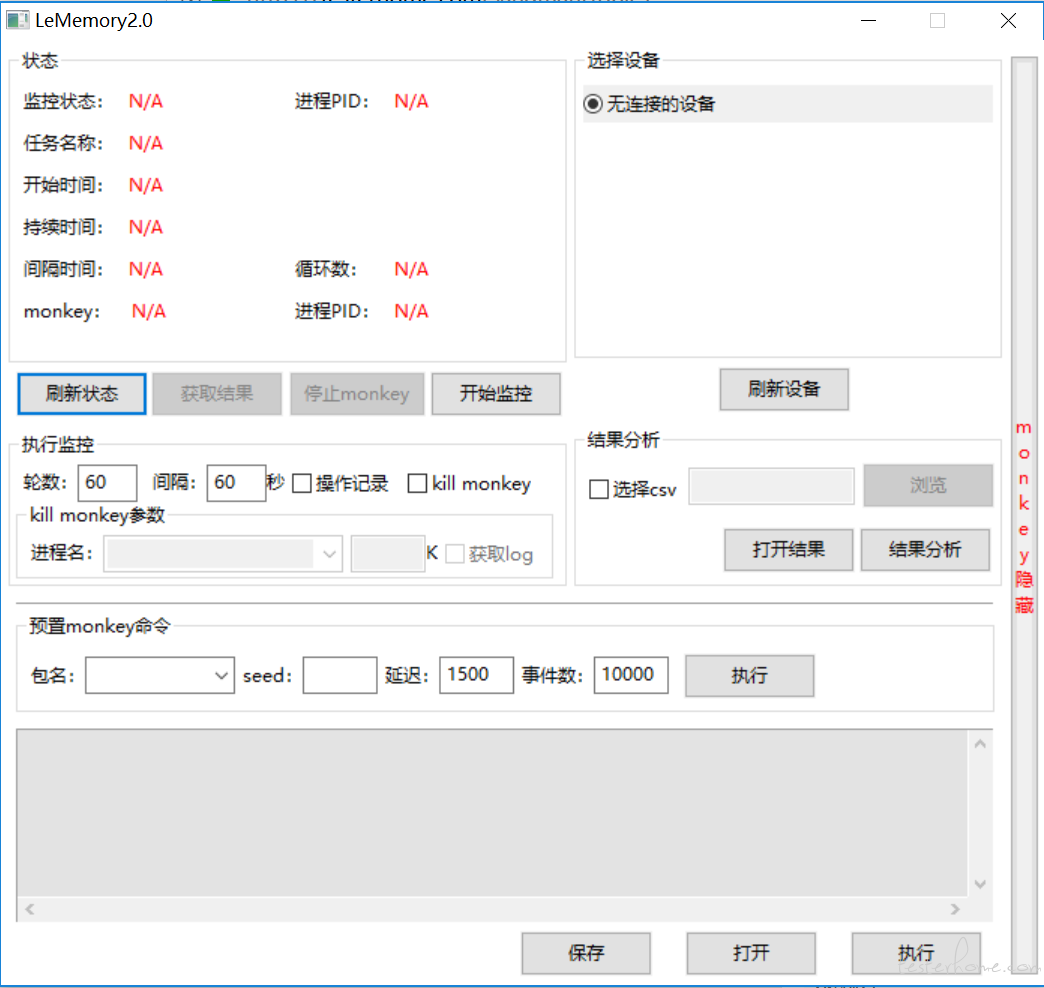Click the 持续时间 N/A value
The width and height of the screenshot is (1044, 988).
point(146,227)
